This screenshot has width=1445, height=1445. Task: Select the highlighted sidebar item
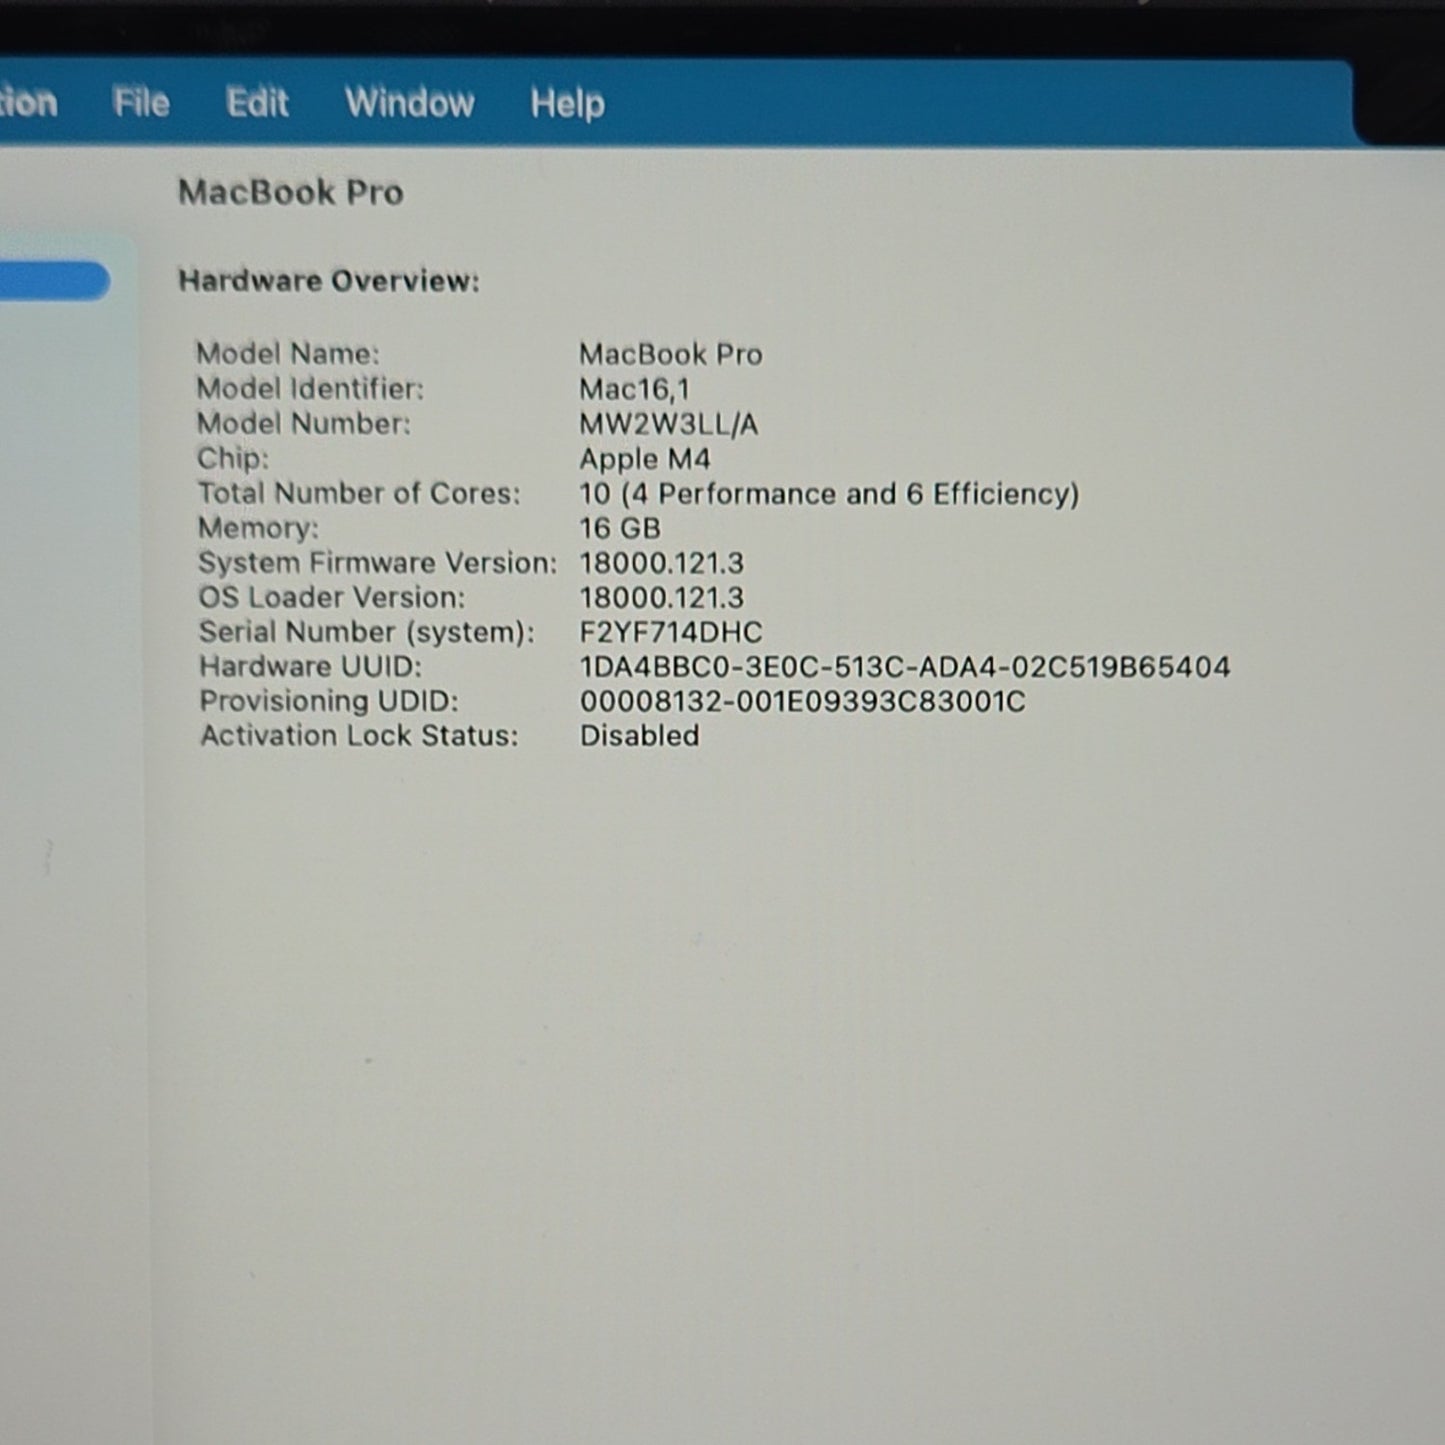pyautogui.click(x=54, y=281)
